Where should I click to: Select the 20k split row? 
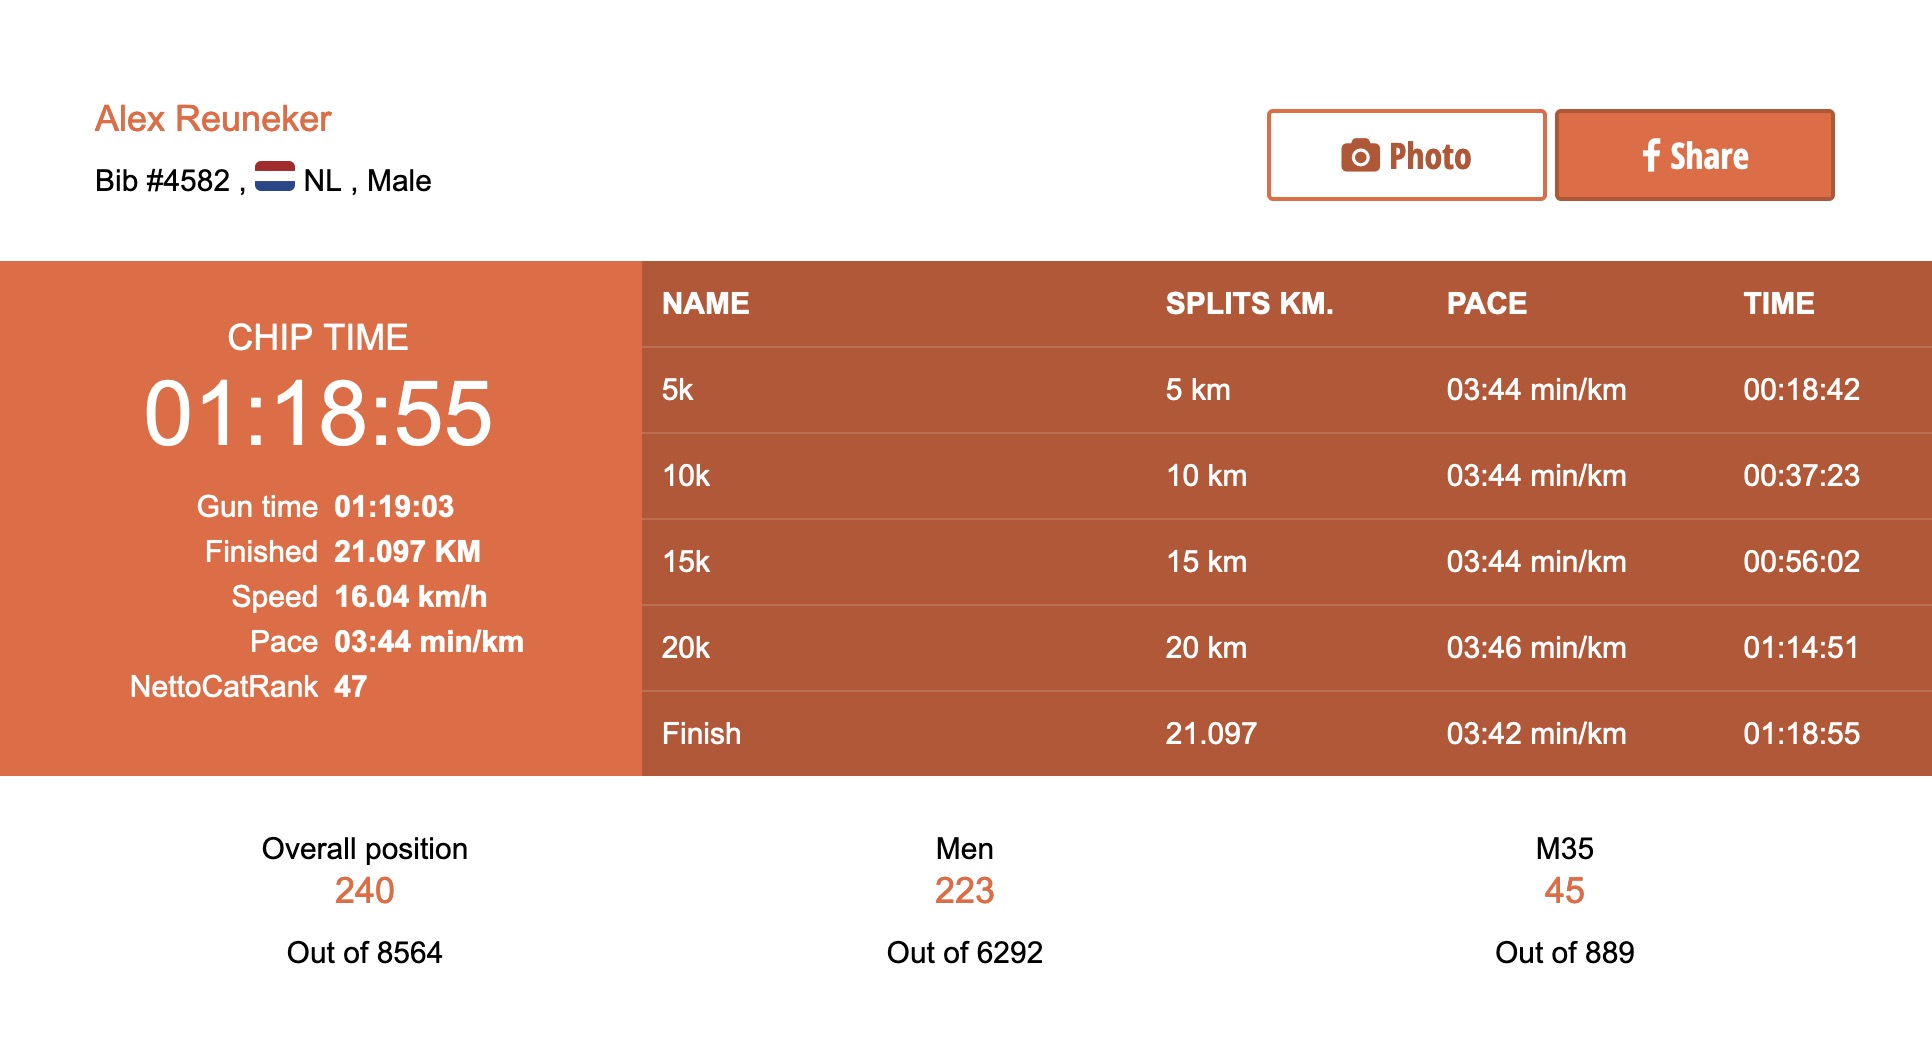click(1286, 648)
